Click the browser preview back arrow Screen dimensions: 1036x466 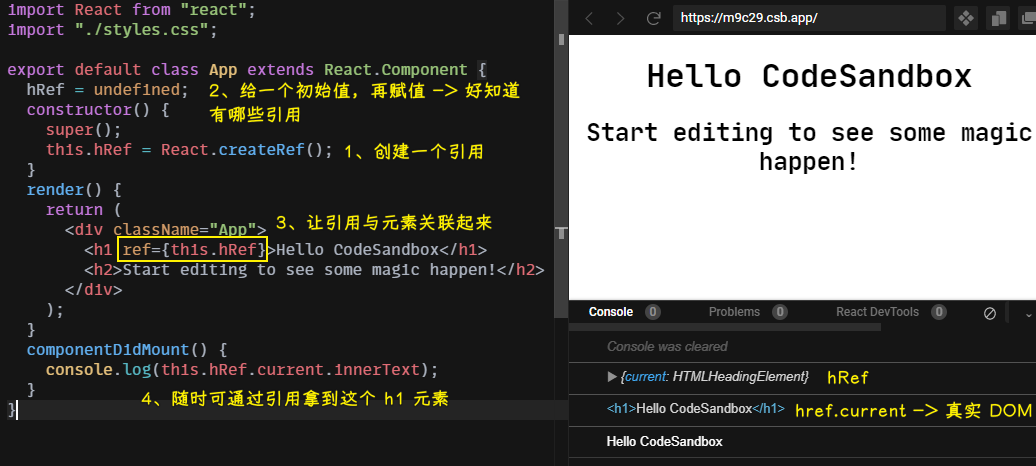[589, 18]
